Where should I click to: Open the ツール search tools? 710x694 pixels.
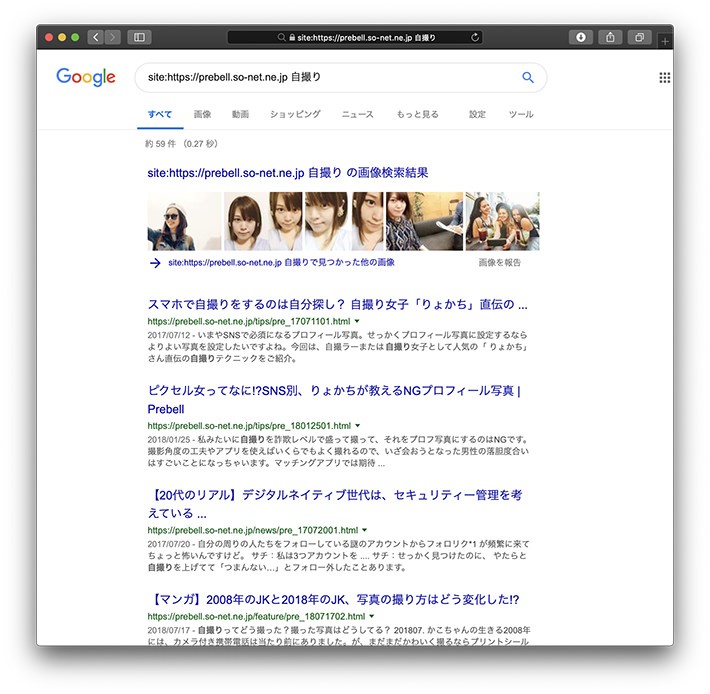click(521, 114)
